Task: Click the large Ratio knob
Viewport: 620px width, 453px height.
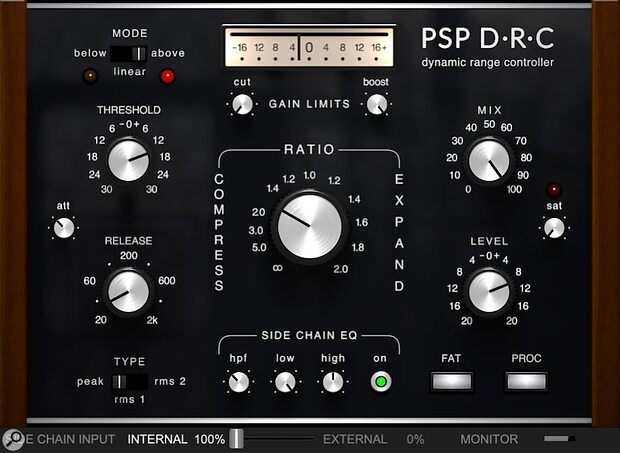Action: (310, 226)
